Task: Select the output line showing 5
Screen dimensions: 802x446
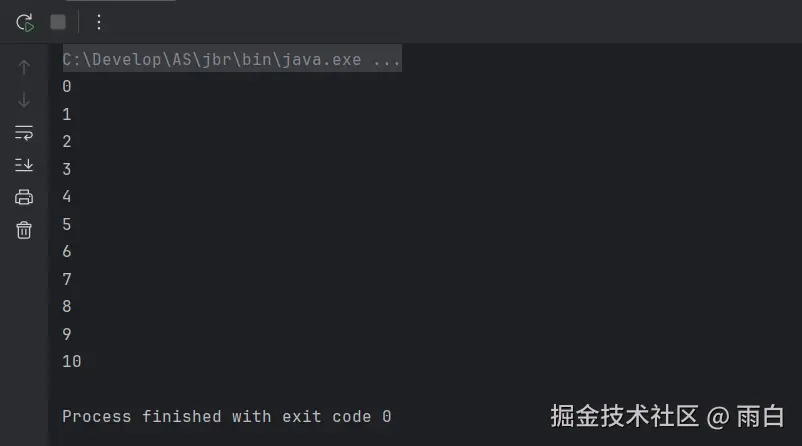Action: (67, 225)
